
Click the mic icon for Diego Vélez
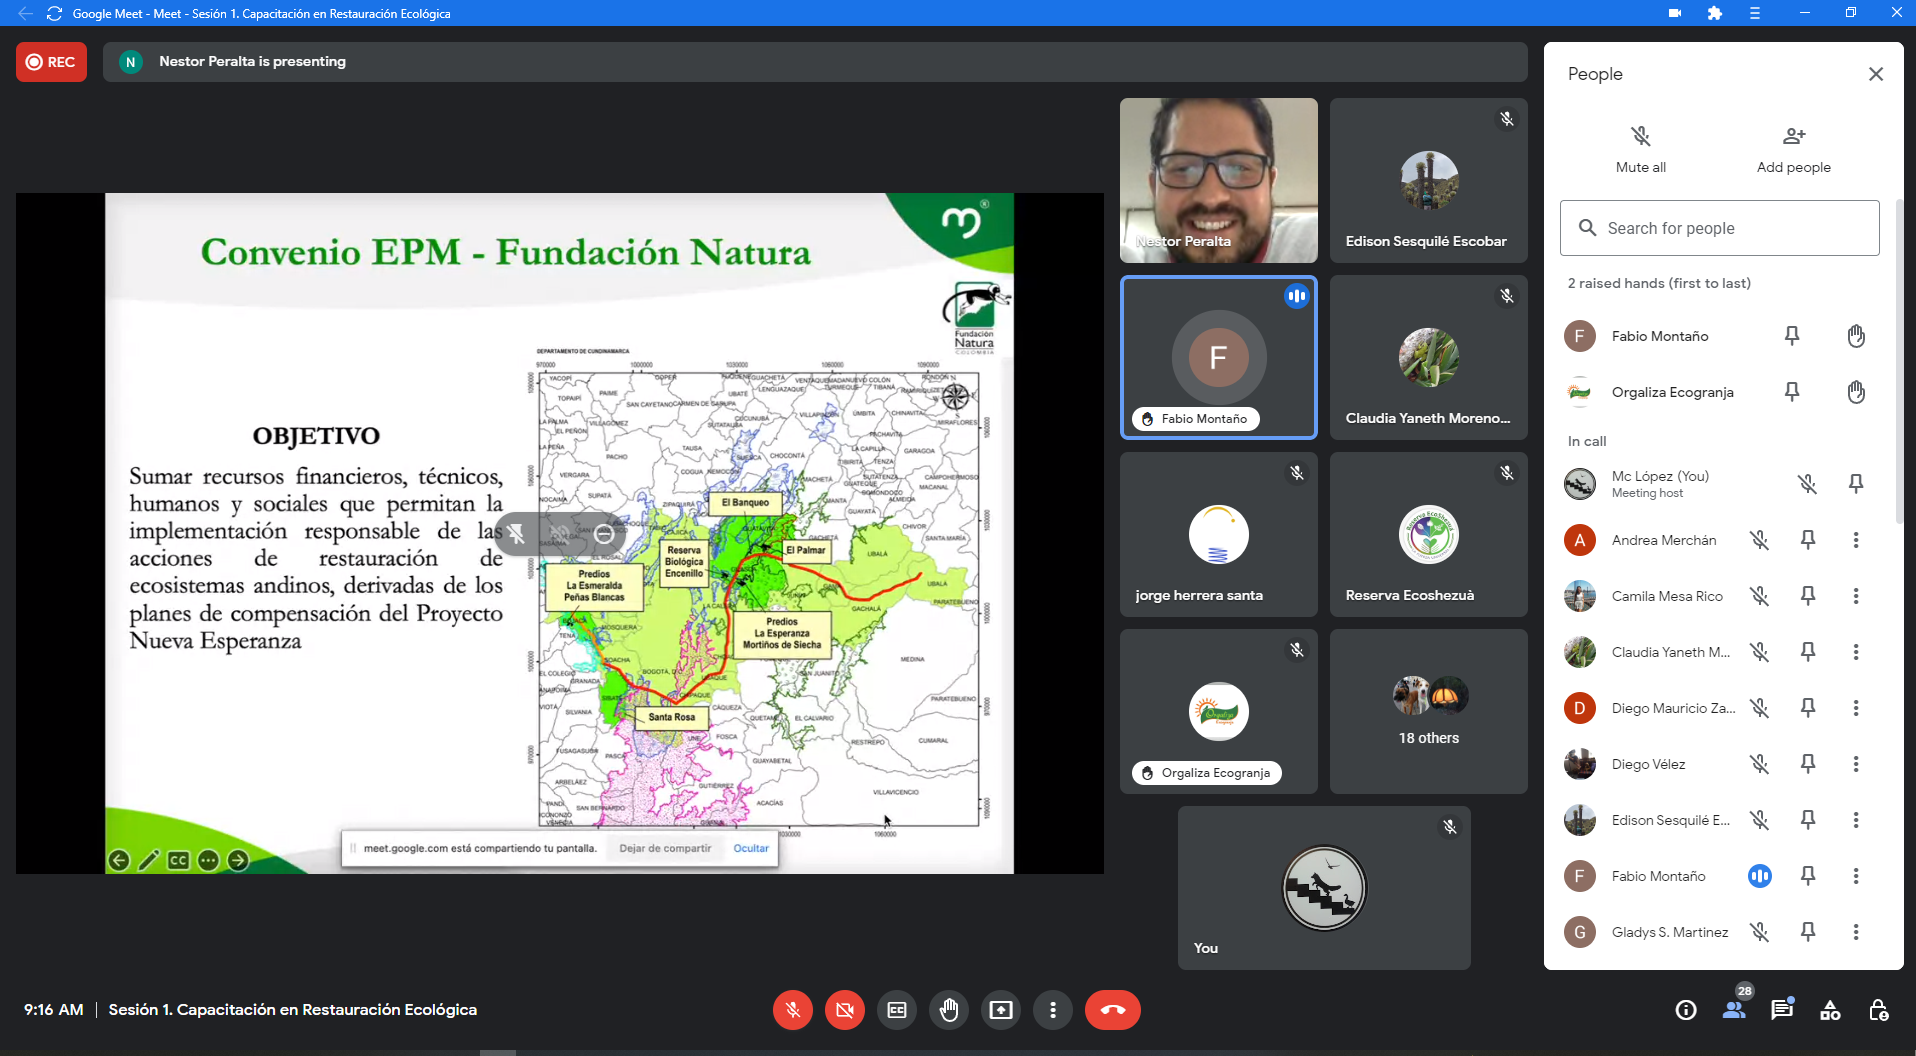coord(1760,764)
